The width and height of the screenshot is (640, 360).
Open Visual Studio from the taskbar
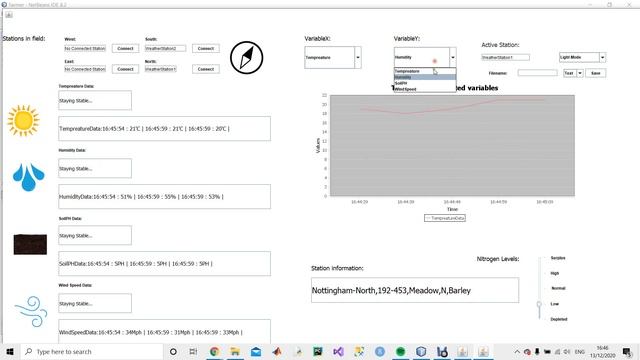(x=338, y=351)
